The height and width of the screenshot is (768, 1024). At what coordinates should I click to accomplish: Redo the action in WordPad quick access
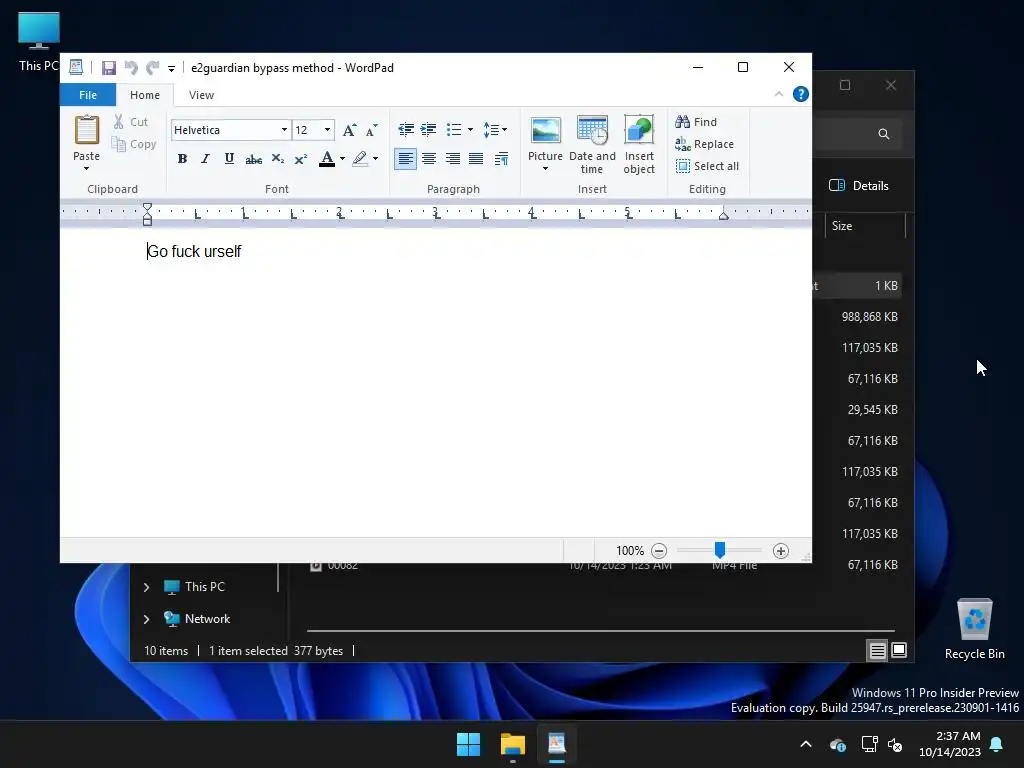(152, 68)
